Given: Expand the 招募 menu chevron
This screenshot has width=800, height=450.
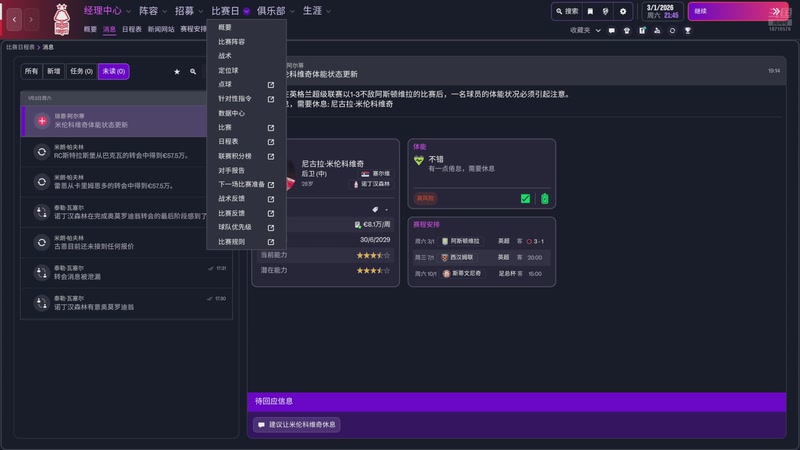Looking at the screenshot, I should pyautogui.click(x=201, y=11).
